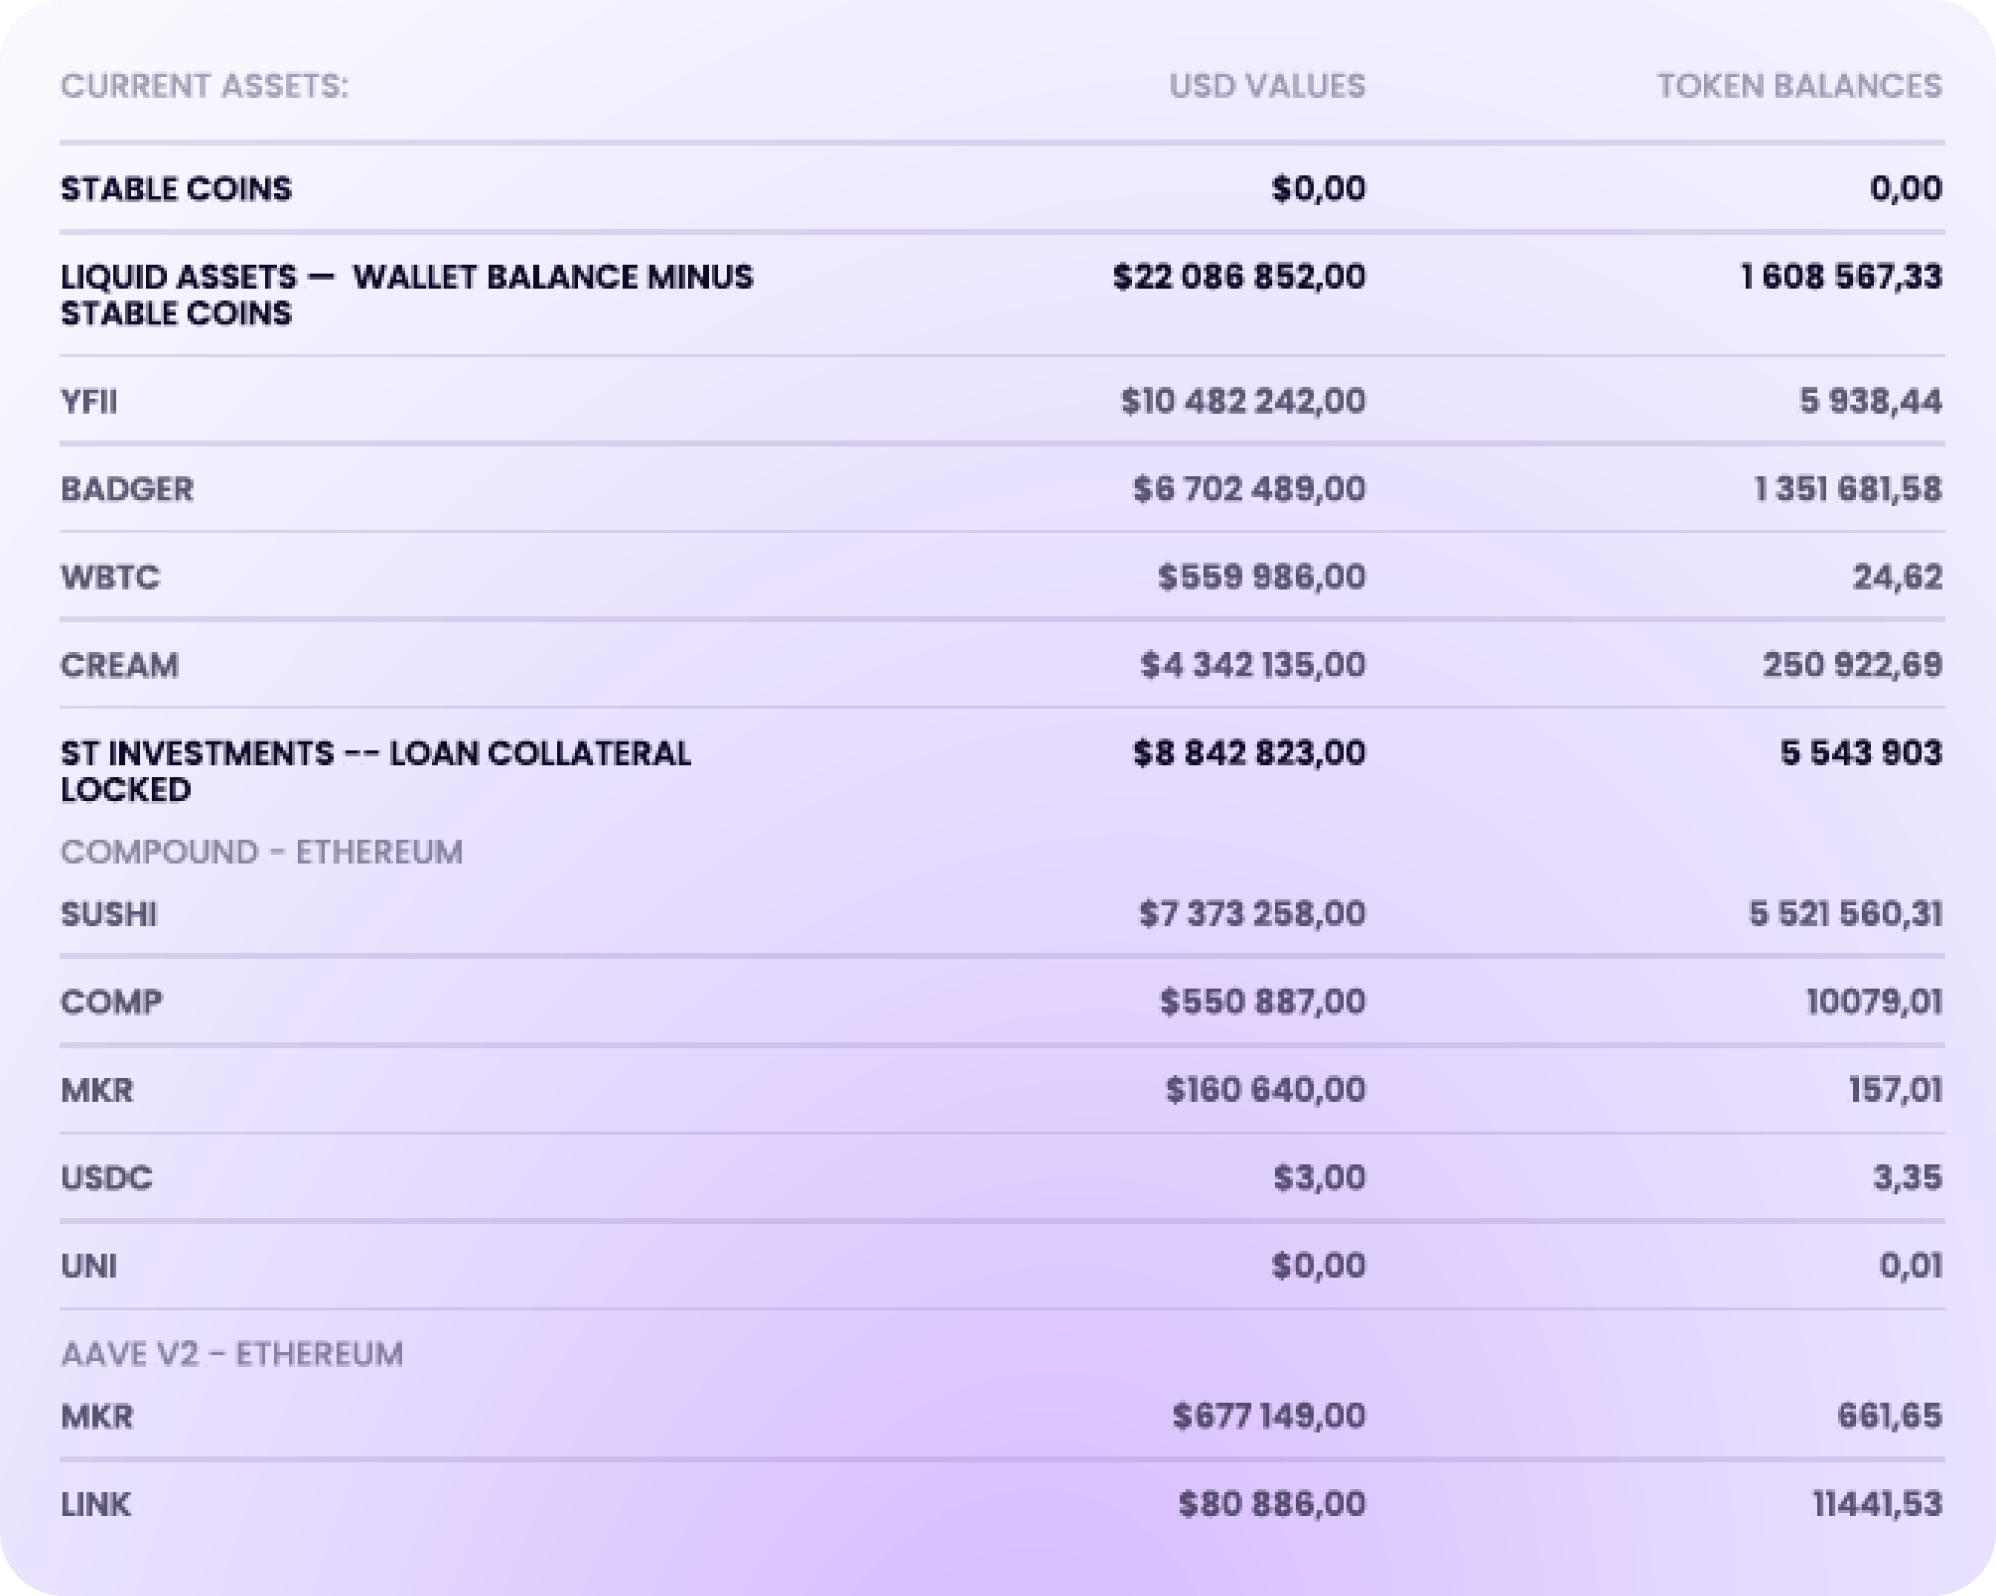Select the Liquid Assets wallet balance heading
The width and height of the screenshot is (1996, 1596).
pyautogui.click(x=406, y=294)
